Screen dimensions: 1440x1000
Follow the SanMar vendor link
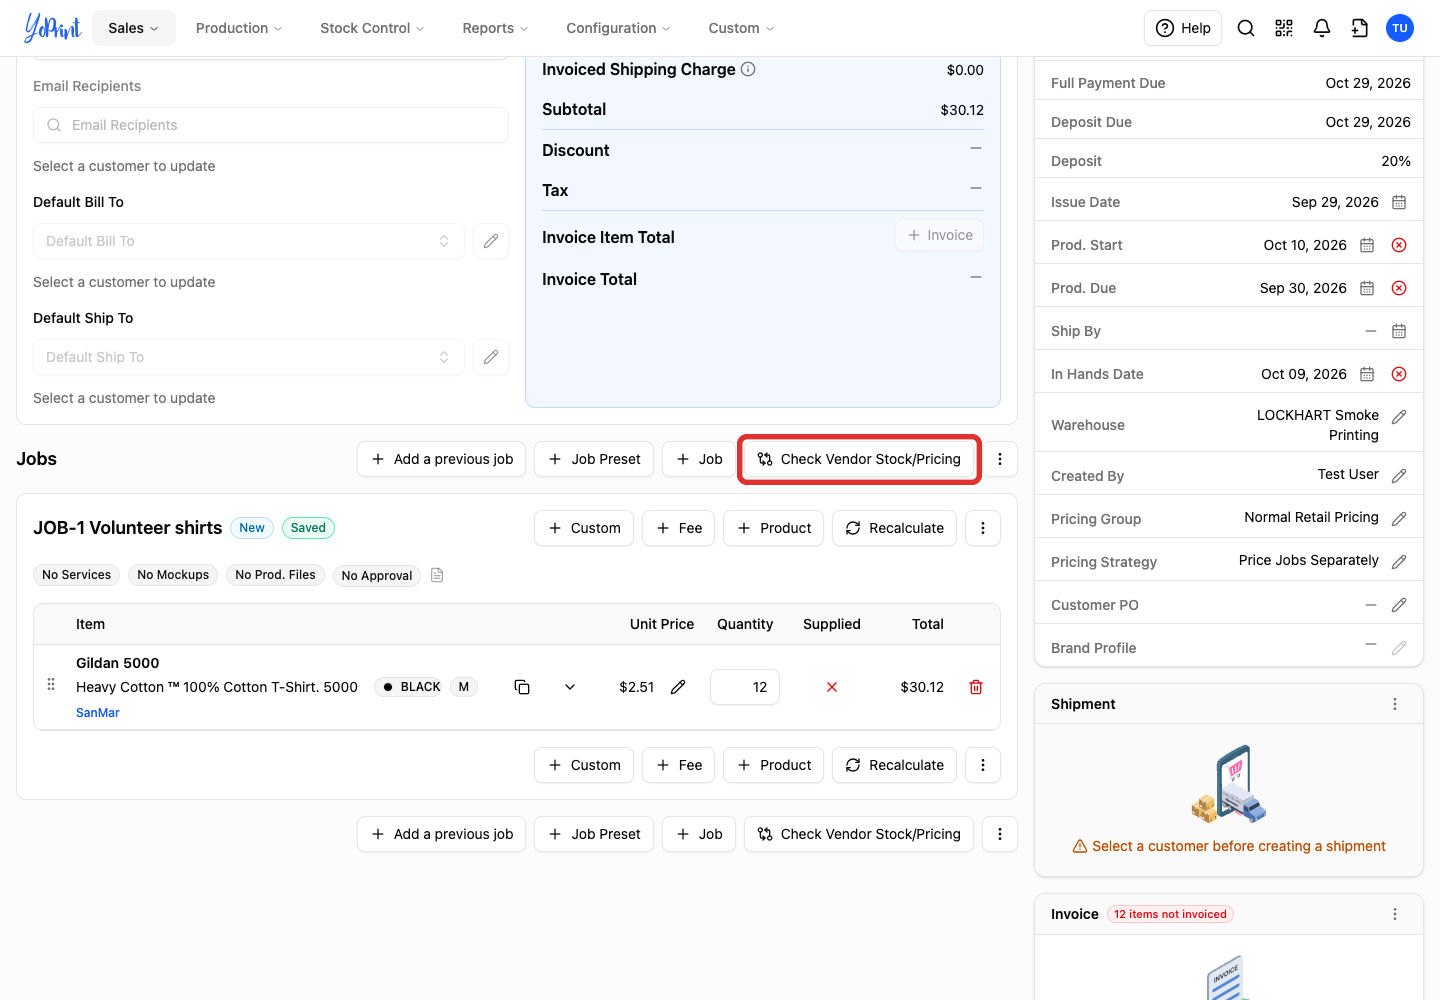click(x=98, y=713)
